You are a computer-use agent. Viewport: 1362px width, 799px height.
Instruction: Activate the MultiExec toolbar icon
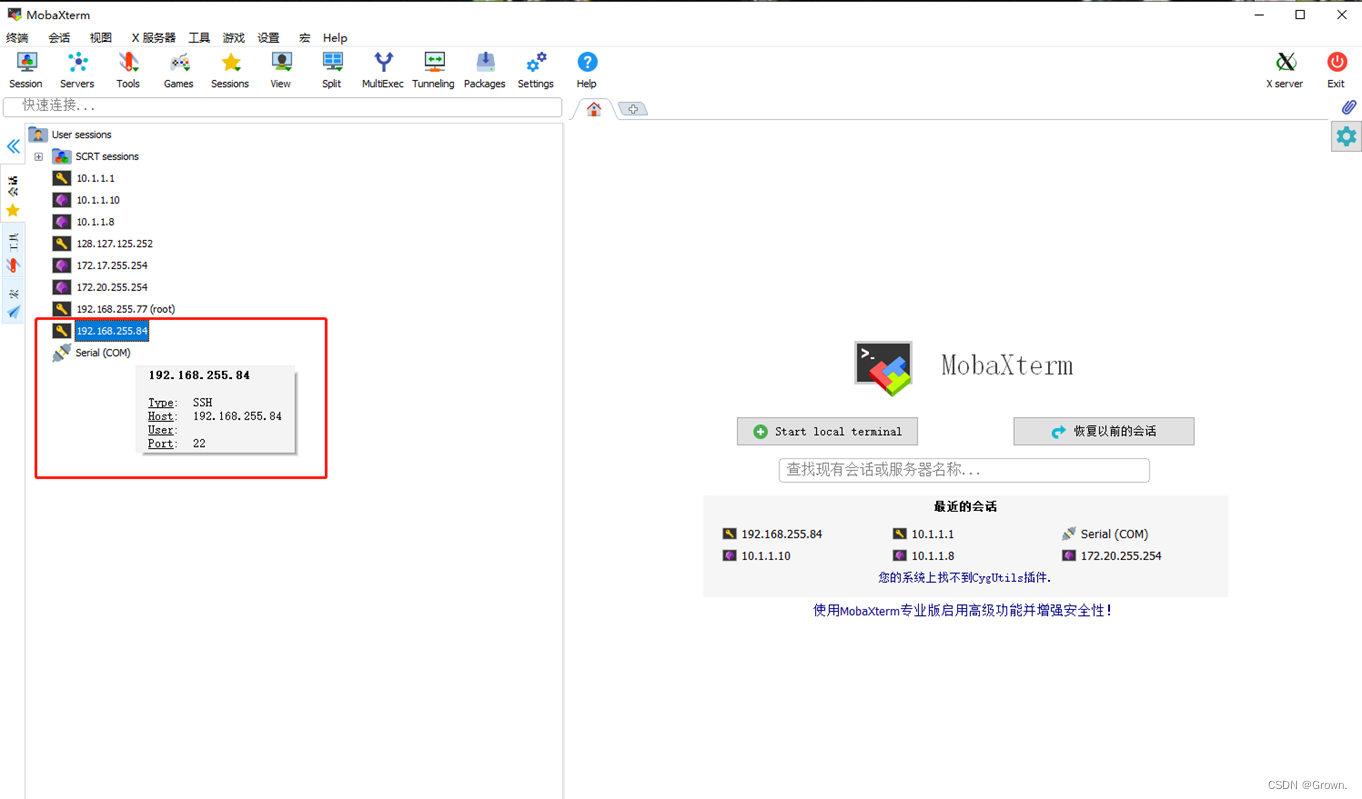point(383,70)
